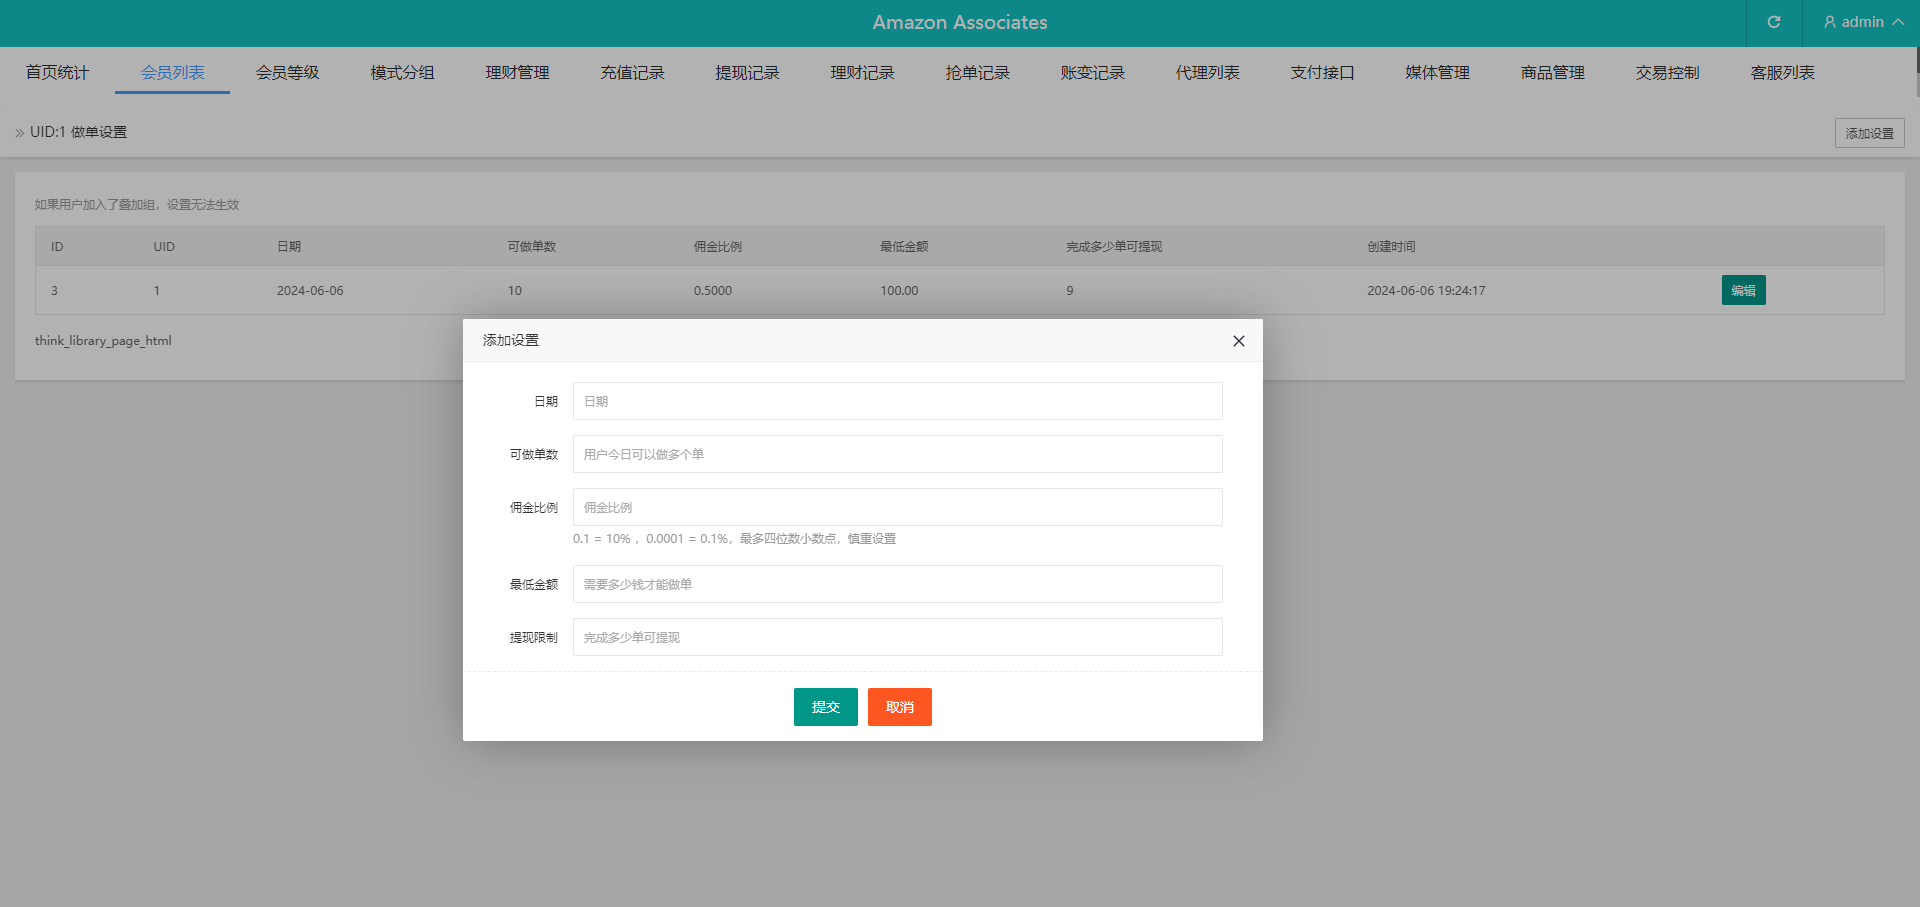Select the 商品管理 navigation item
This screenshot has height=907, width=1920.
(x=1552, y=73)
